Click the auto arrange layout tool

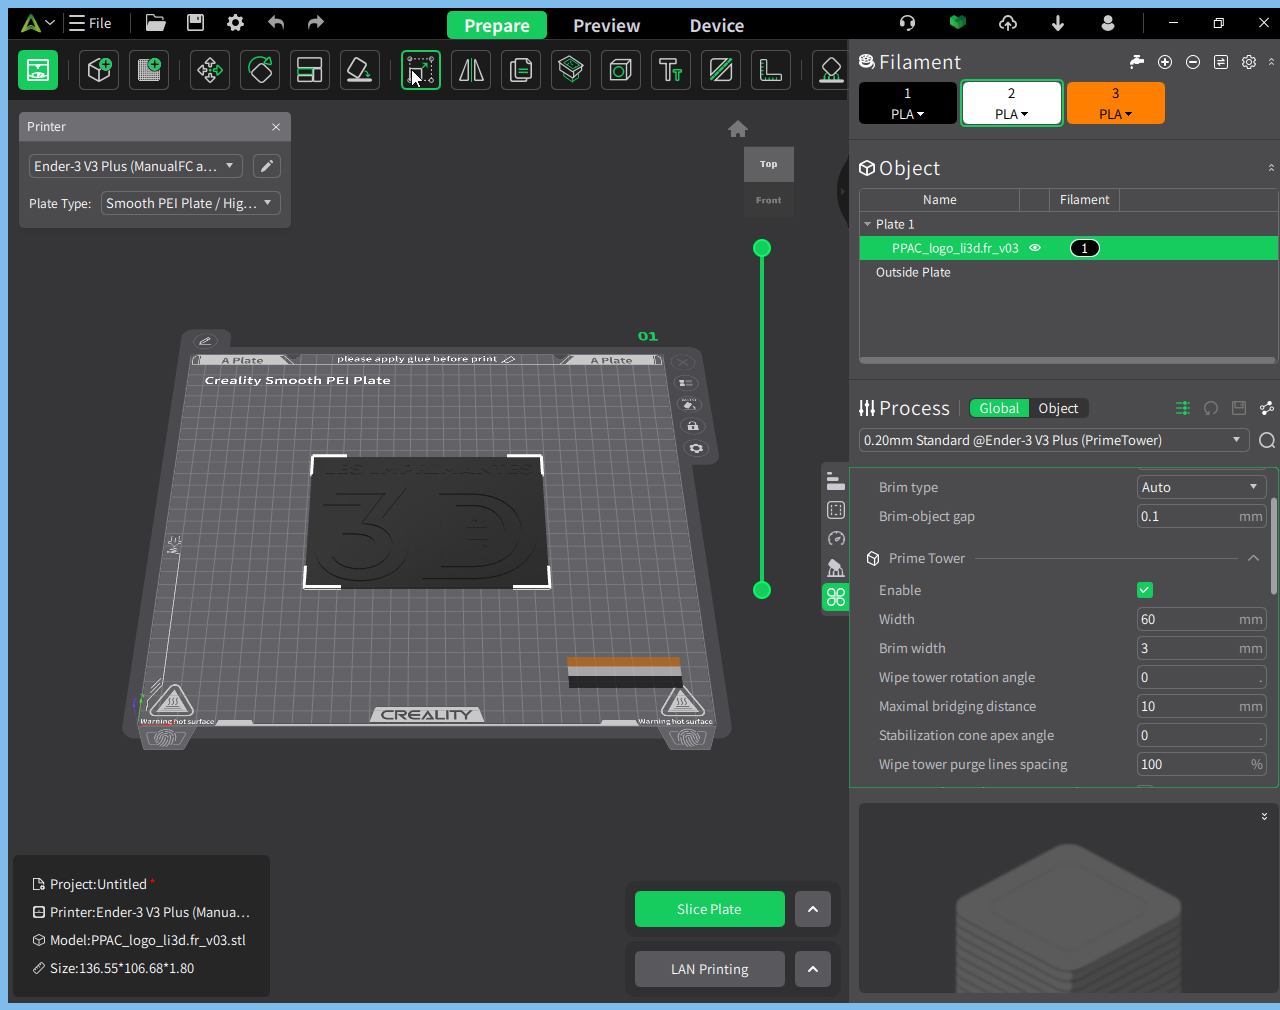pyautogui.click(x=310, y=70)
